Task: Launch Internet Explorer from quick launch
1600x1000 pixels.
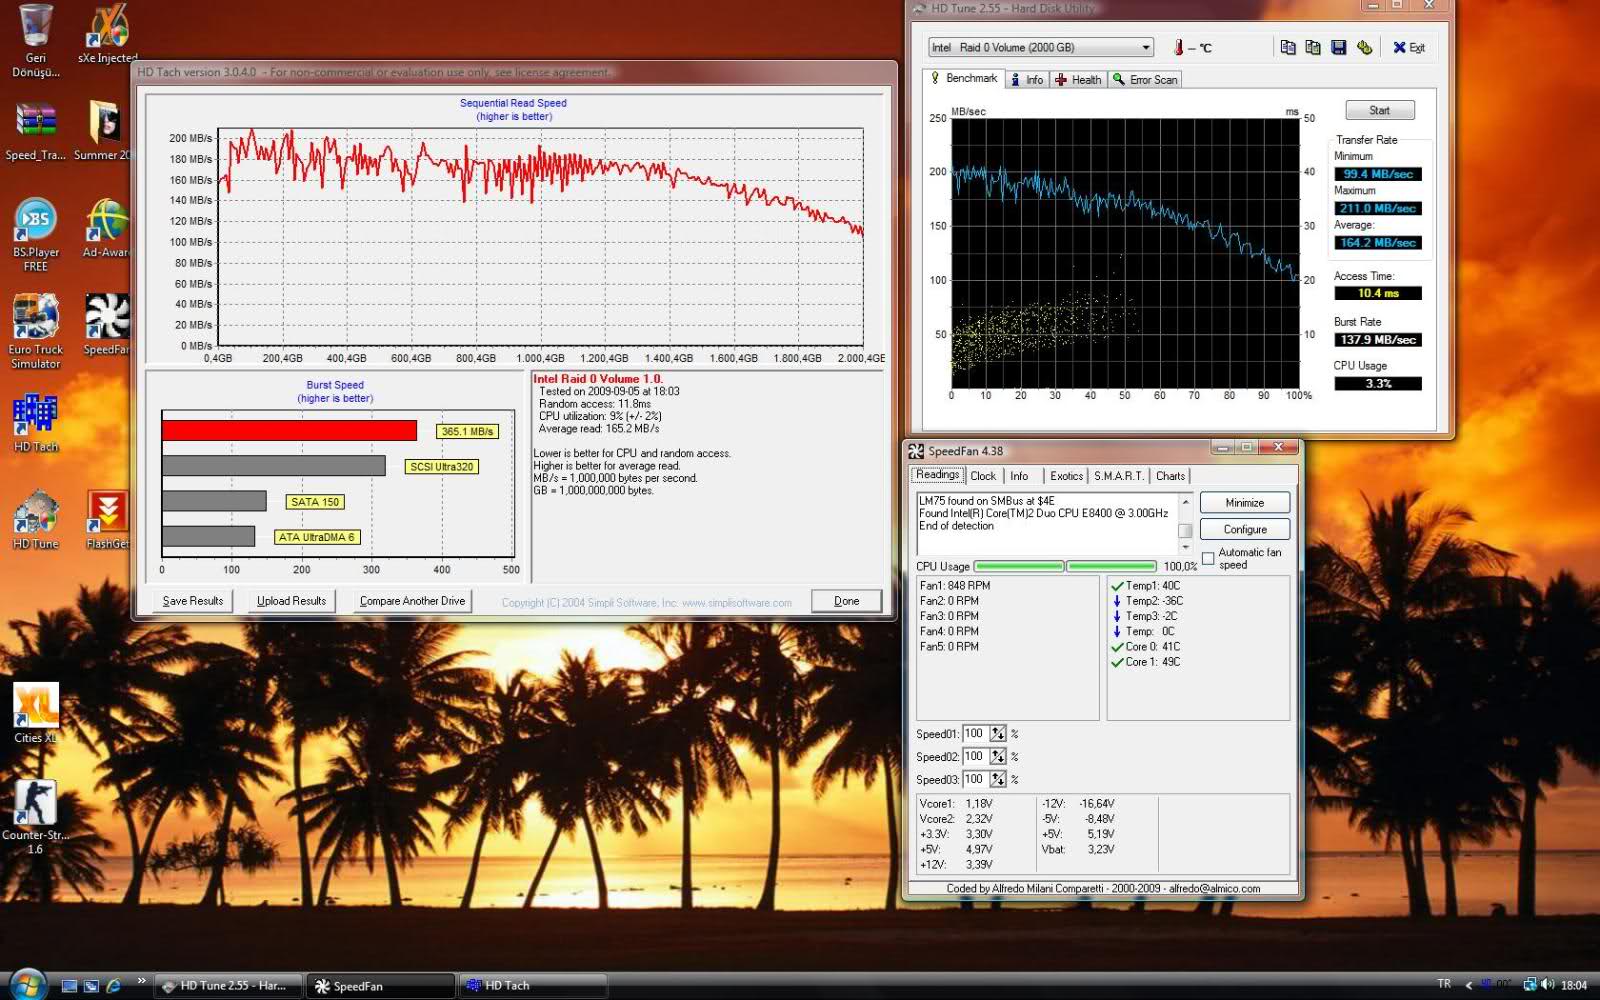Action: pyautogui.click(x=113, y=986)
